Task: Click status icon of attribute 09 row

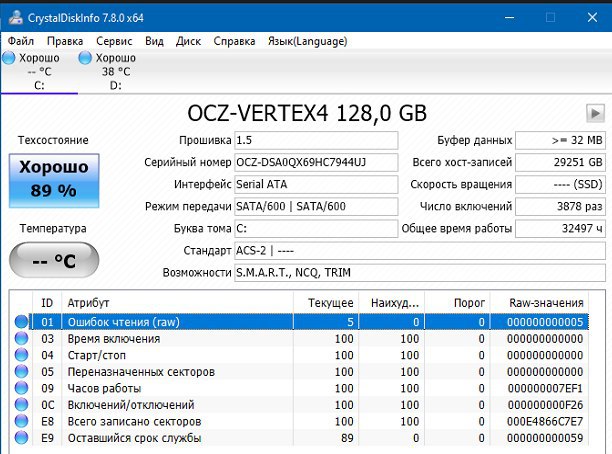Action: (21, 388)
